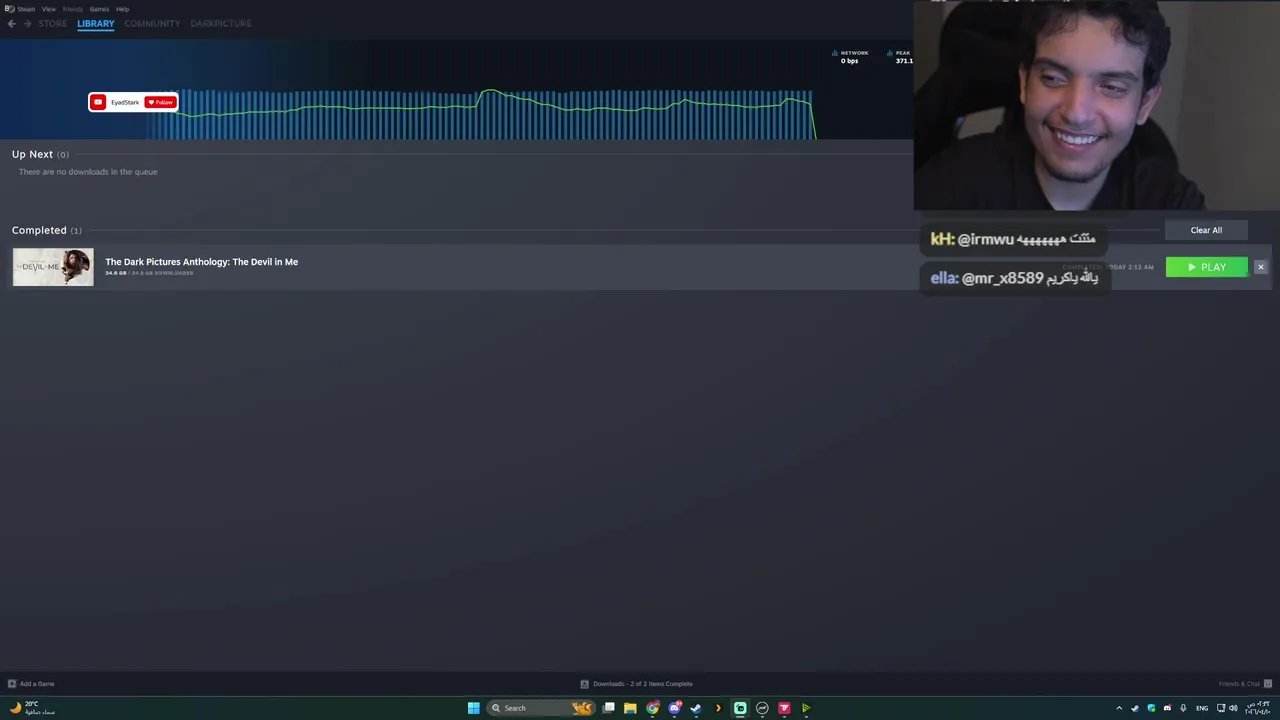Open the Windows Start menu
The width and height of the screenshot is (1280, 720).
pos(474,708)
